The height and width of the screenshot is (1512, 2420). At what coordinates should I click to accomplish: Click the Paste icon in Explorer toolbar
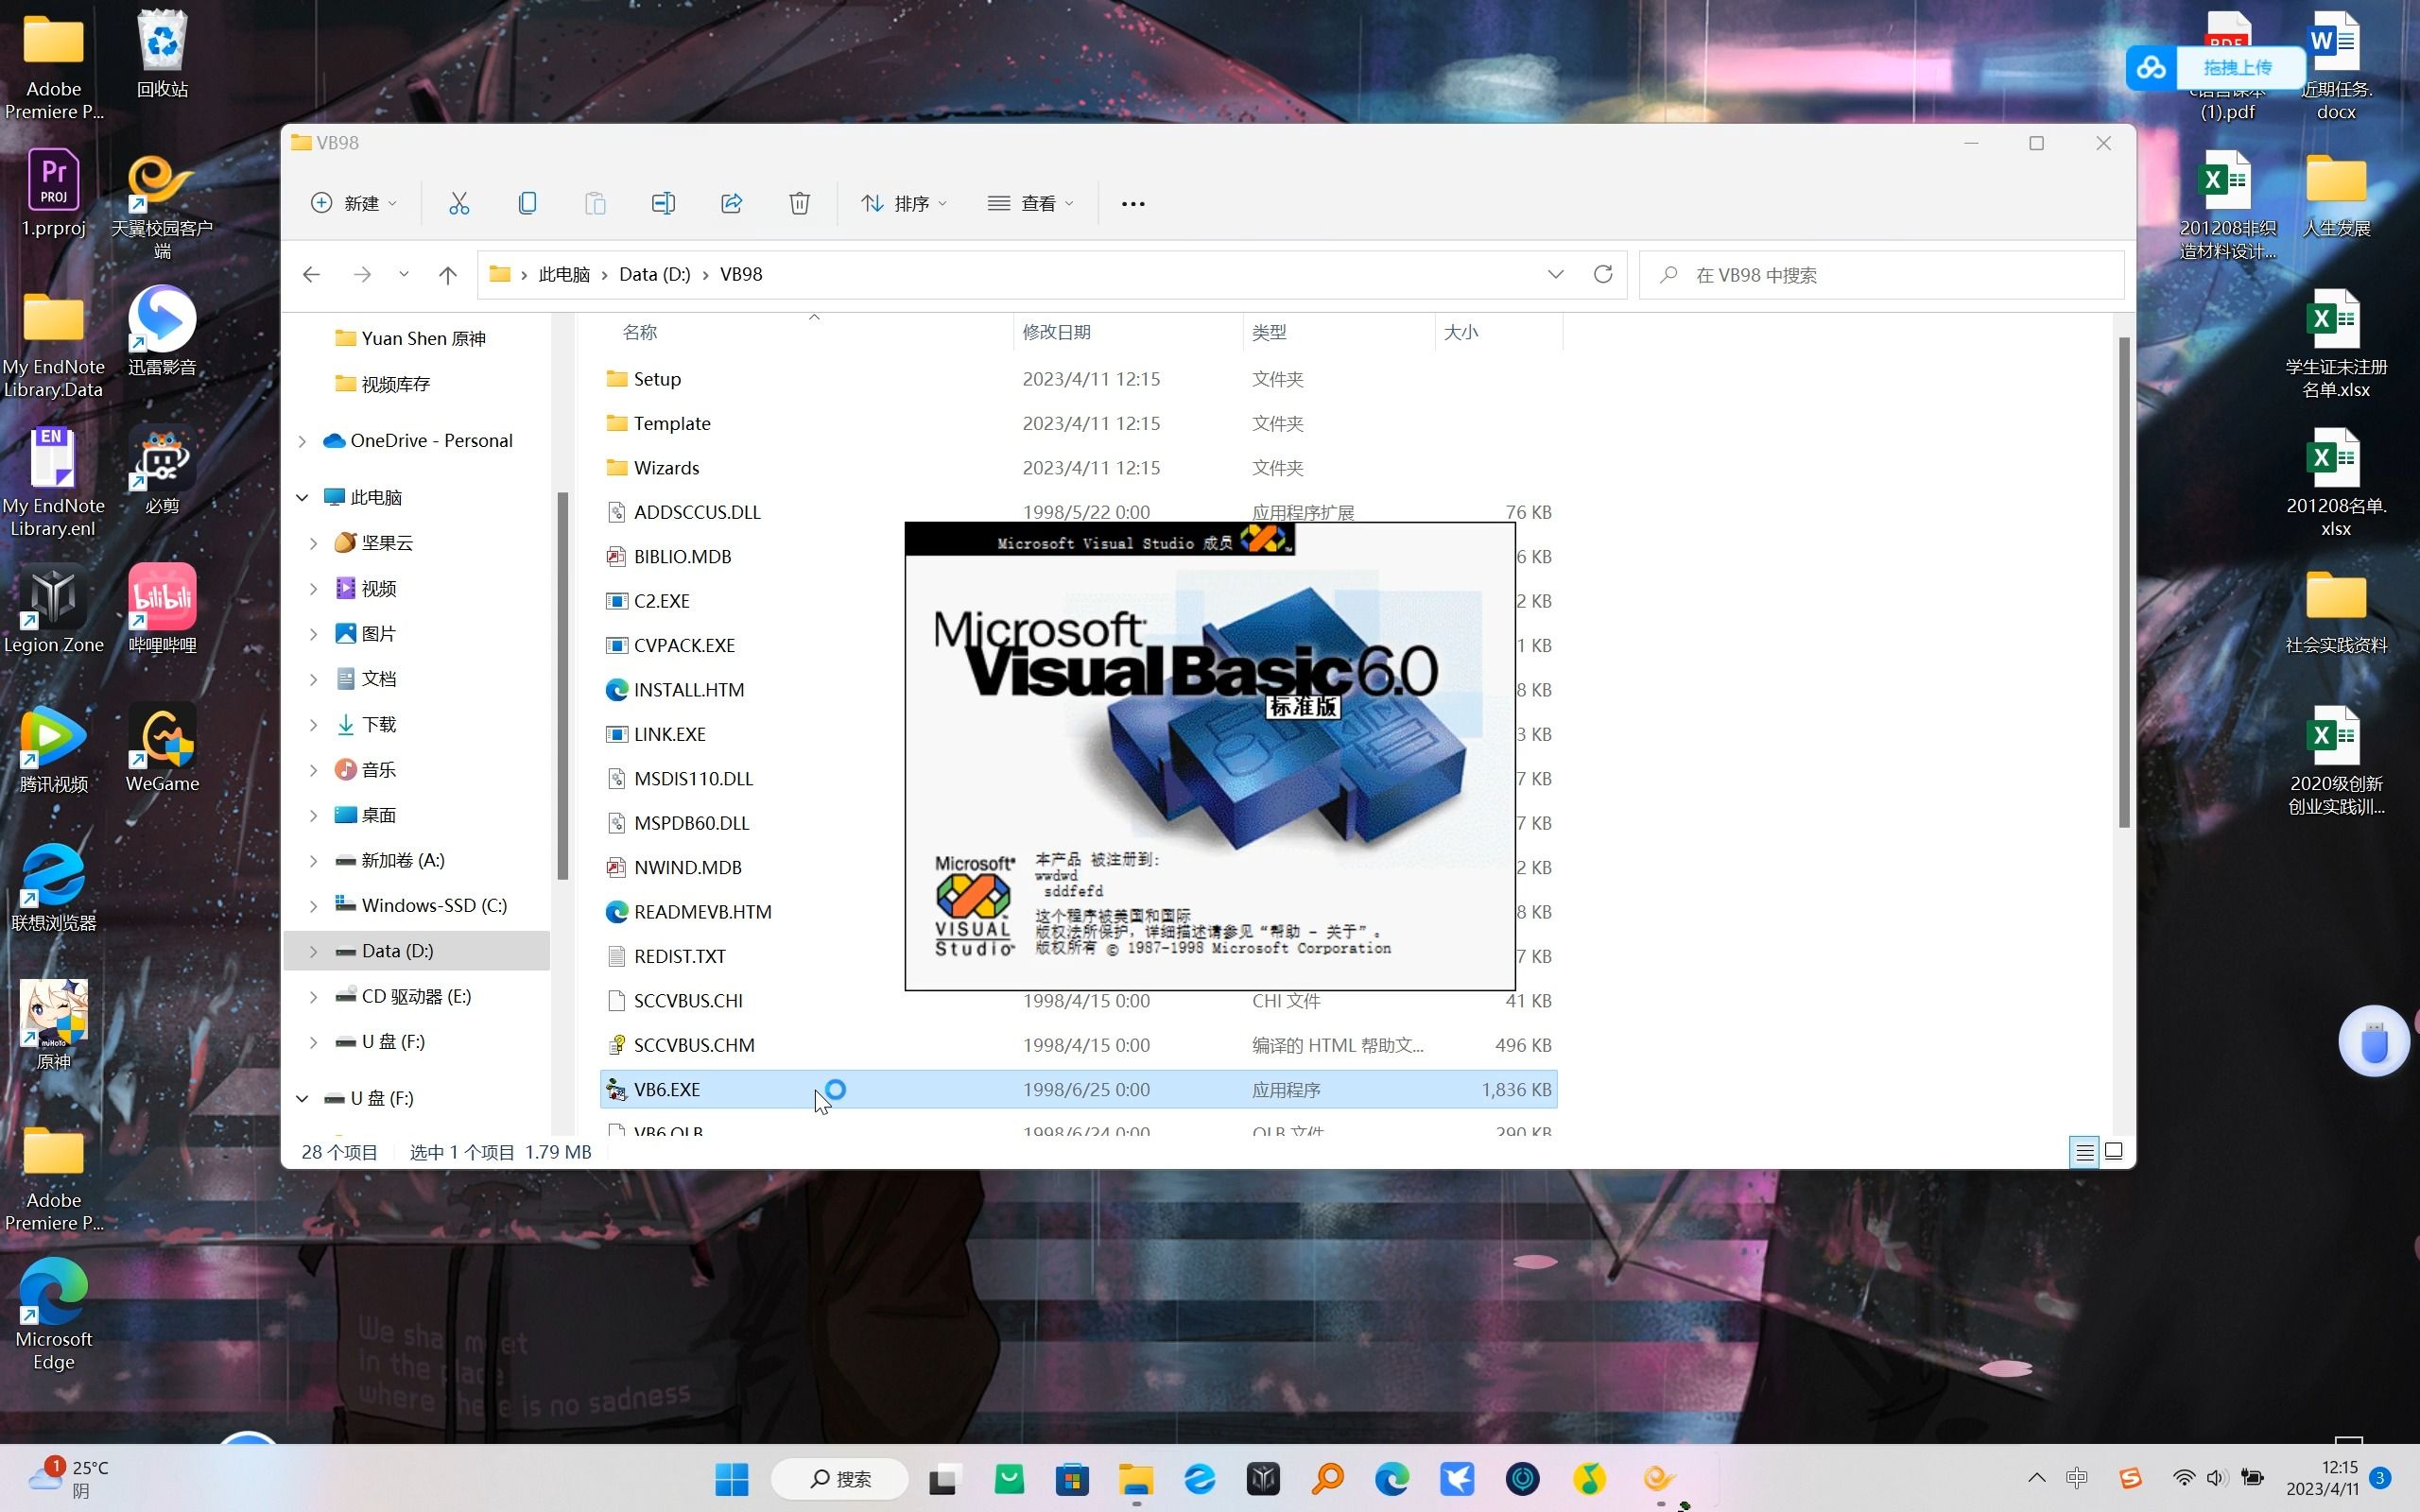[x=595, y=203]
